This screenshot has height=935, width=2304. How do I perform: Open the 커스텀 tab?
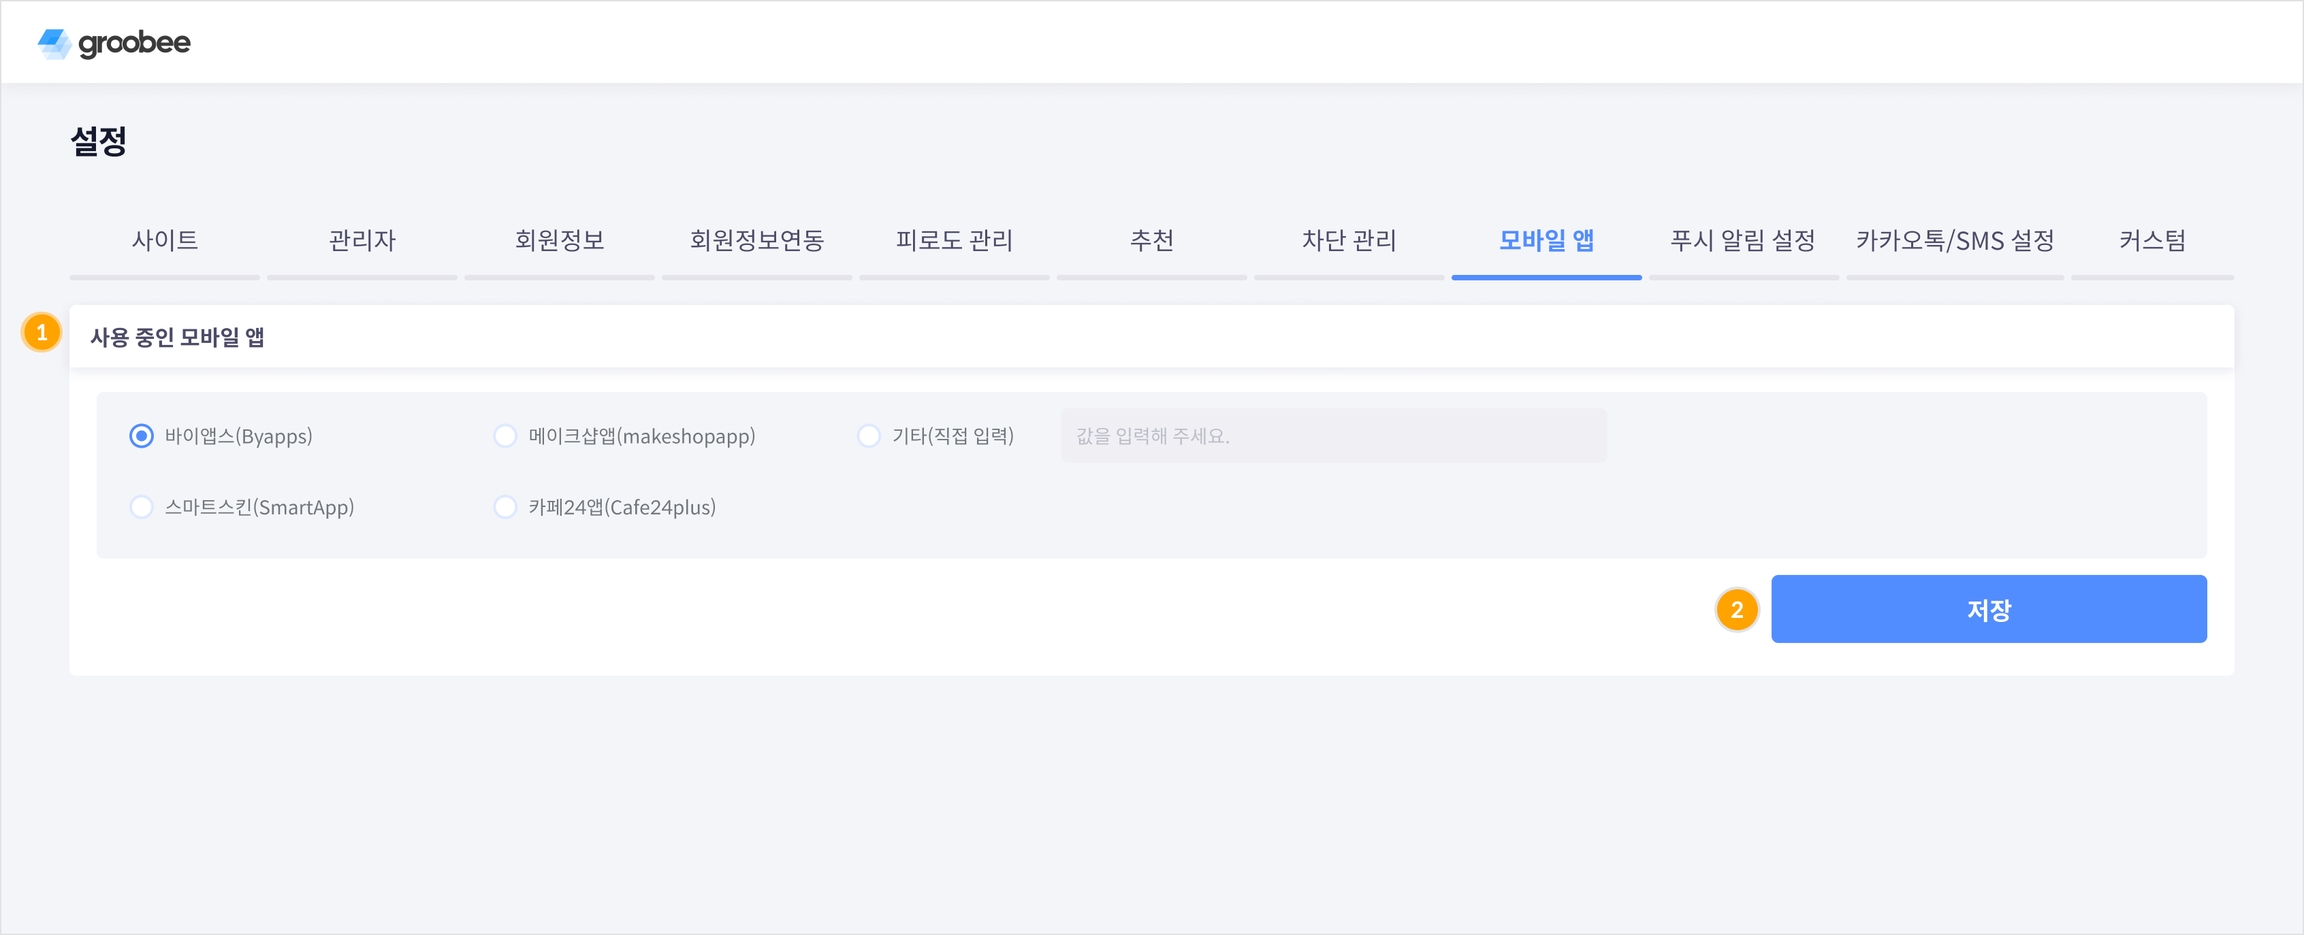coord(2152,241)
